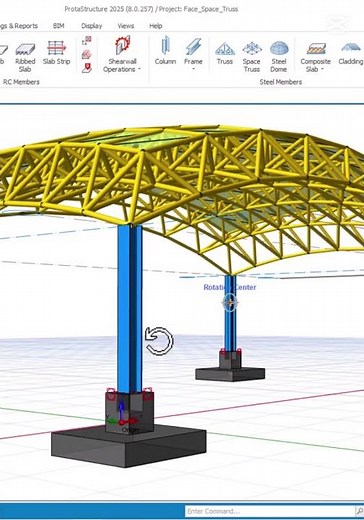This screenshot has width=364, height=520.
Task: Select the rear blue steel column
Action: pyautogui.click(x=230, y=313)
